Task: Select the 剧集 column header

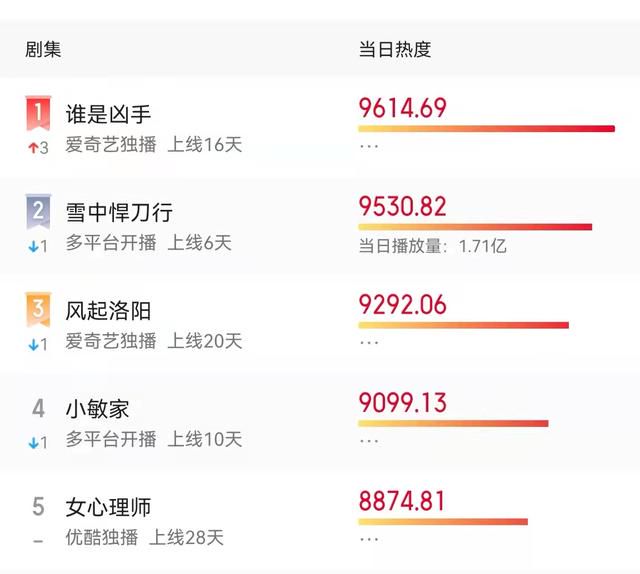Action: point(43,49)
